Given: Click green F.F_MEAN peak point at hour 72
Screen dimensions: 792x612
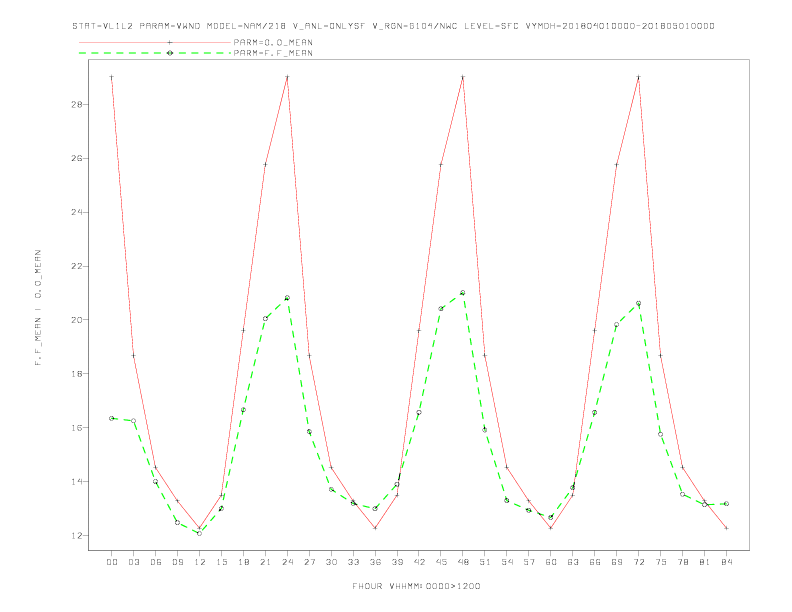Looking at the screenshot, I should coord(638,303).
